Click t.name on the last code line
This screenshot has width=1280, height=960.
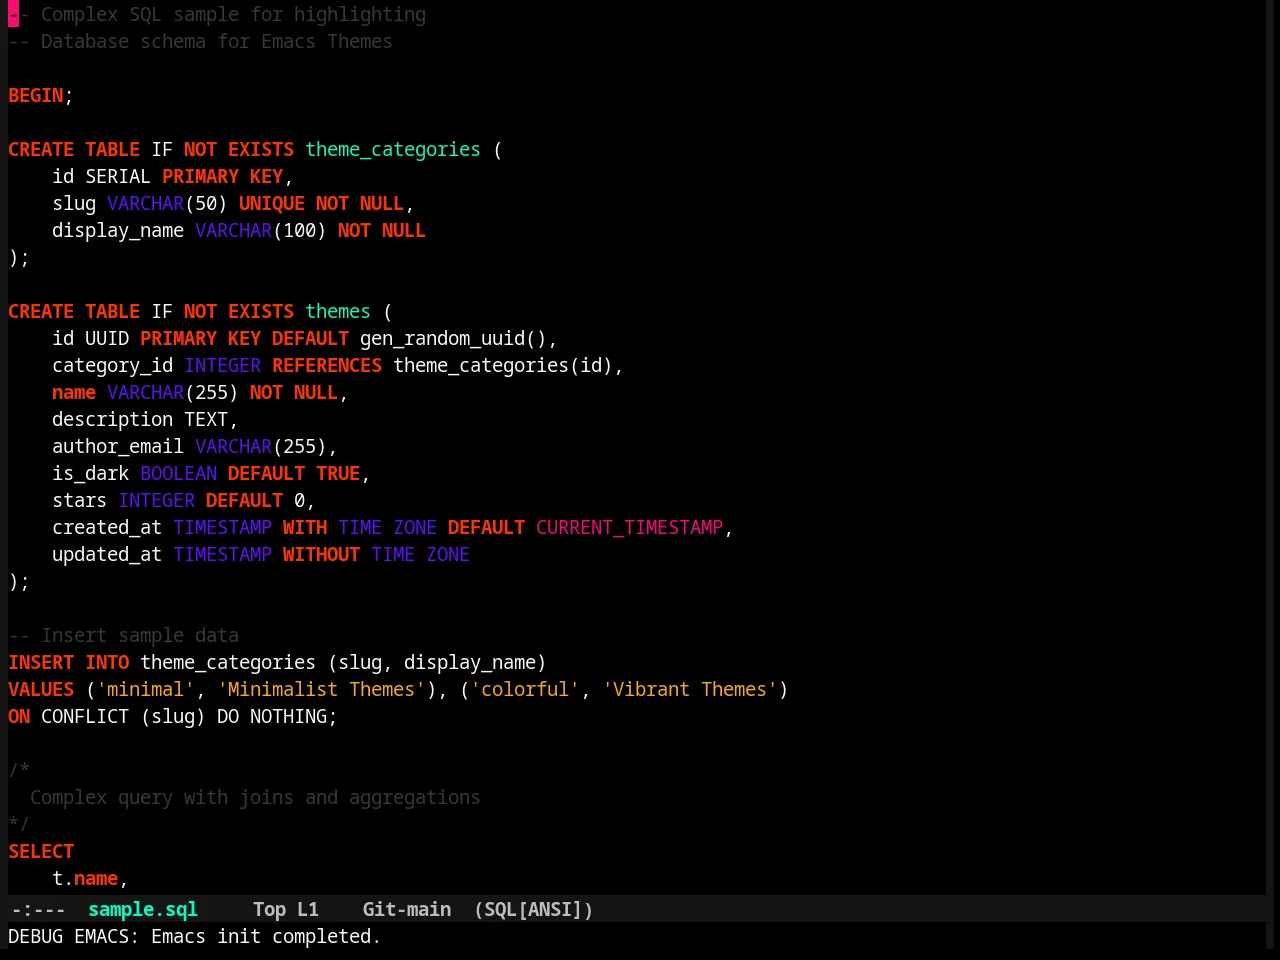(x=85, y=878)
